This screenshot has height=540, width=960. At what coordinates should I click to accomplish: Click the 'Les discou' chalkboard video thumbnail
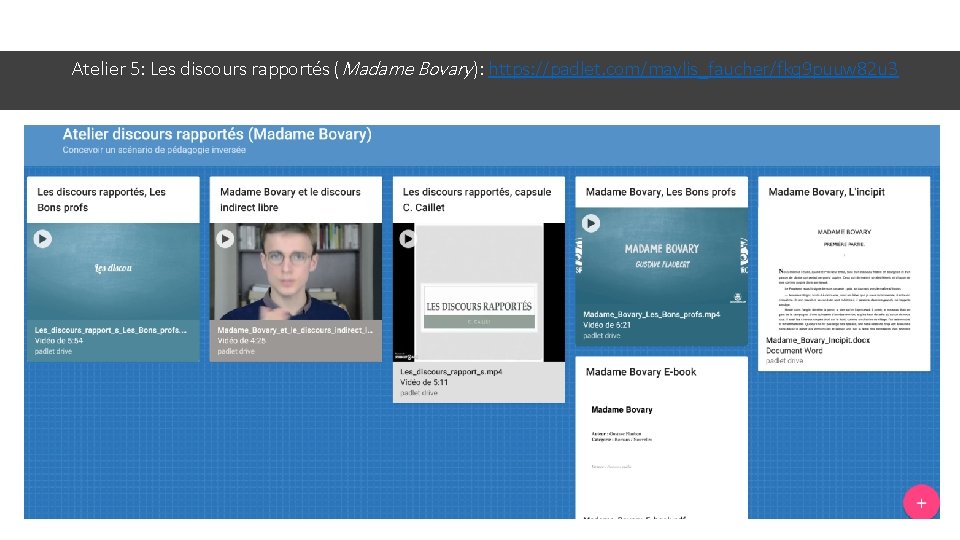[113, 271]
